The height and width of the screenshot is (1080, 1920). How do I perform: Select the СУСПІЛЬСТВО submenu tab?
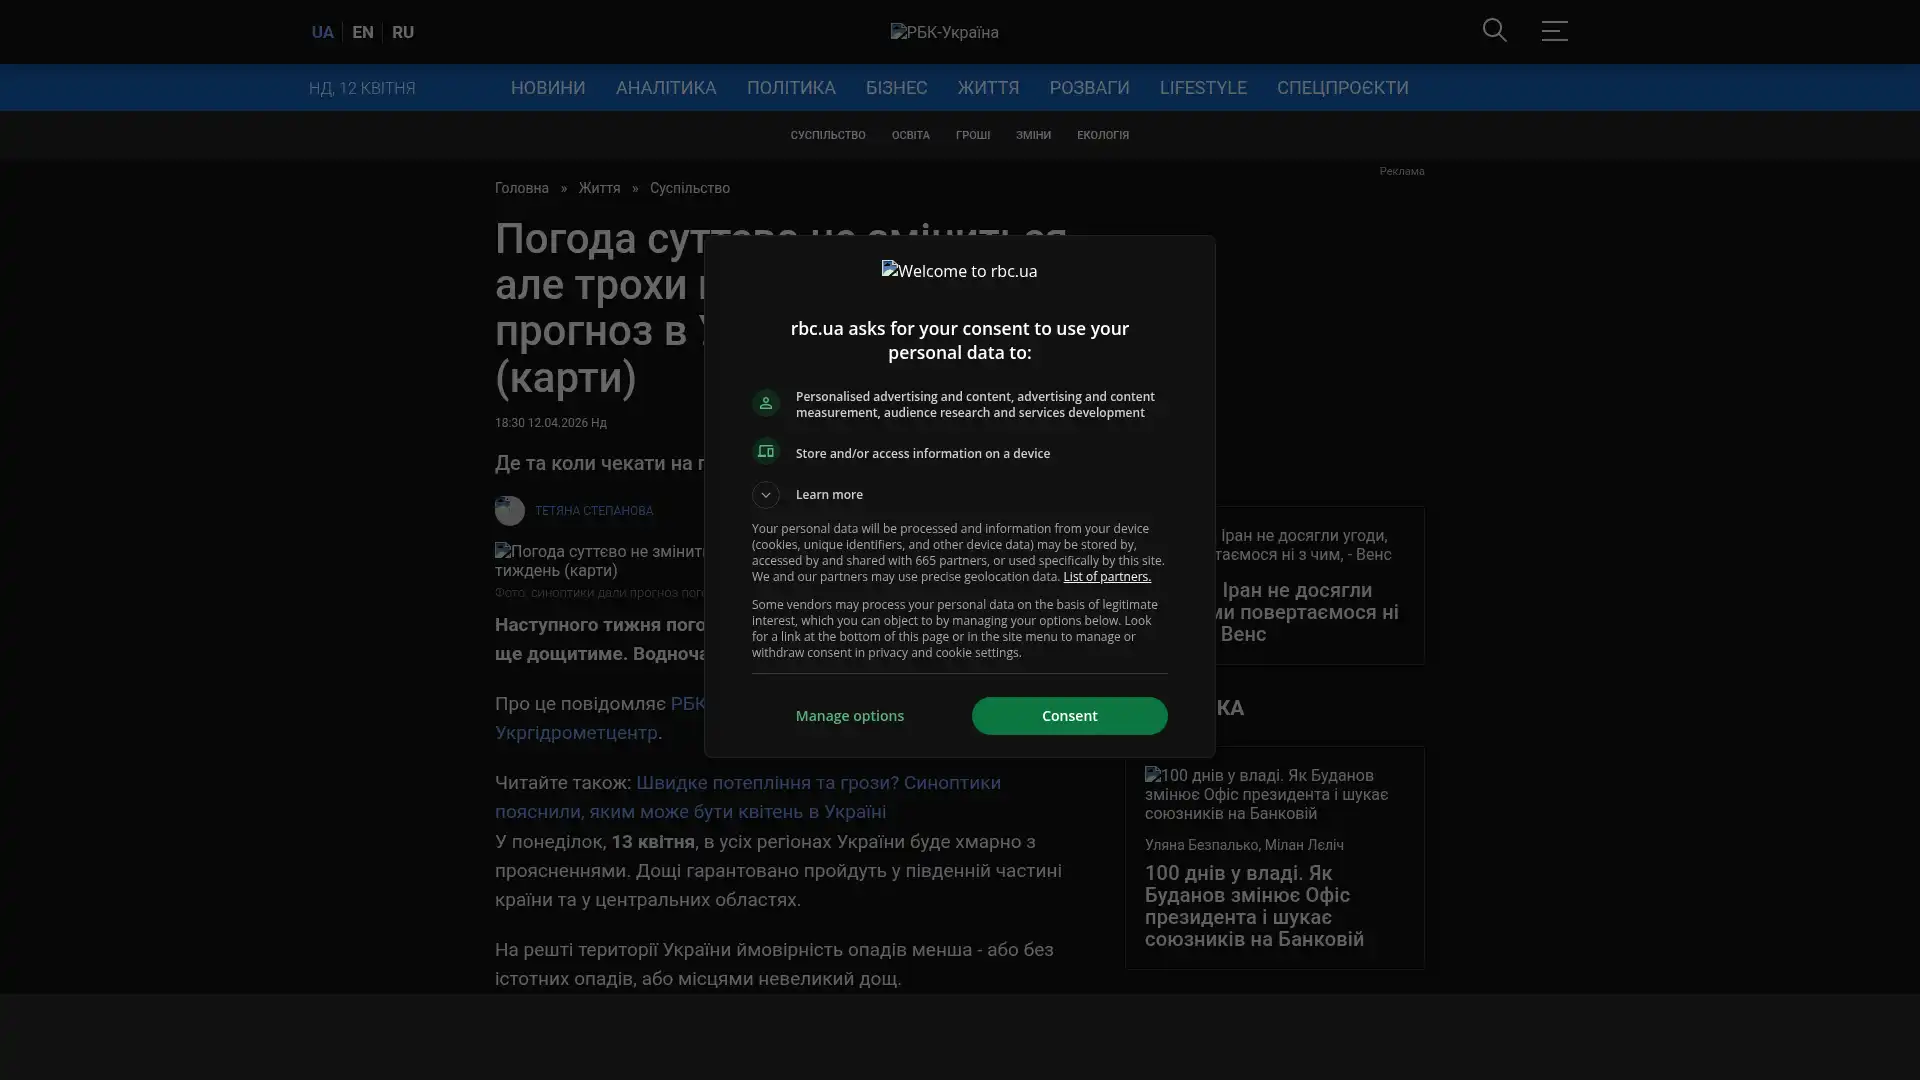click(827, 135)
